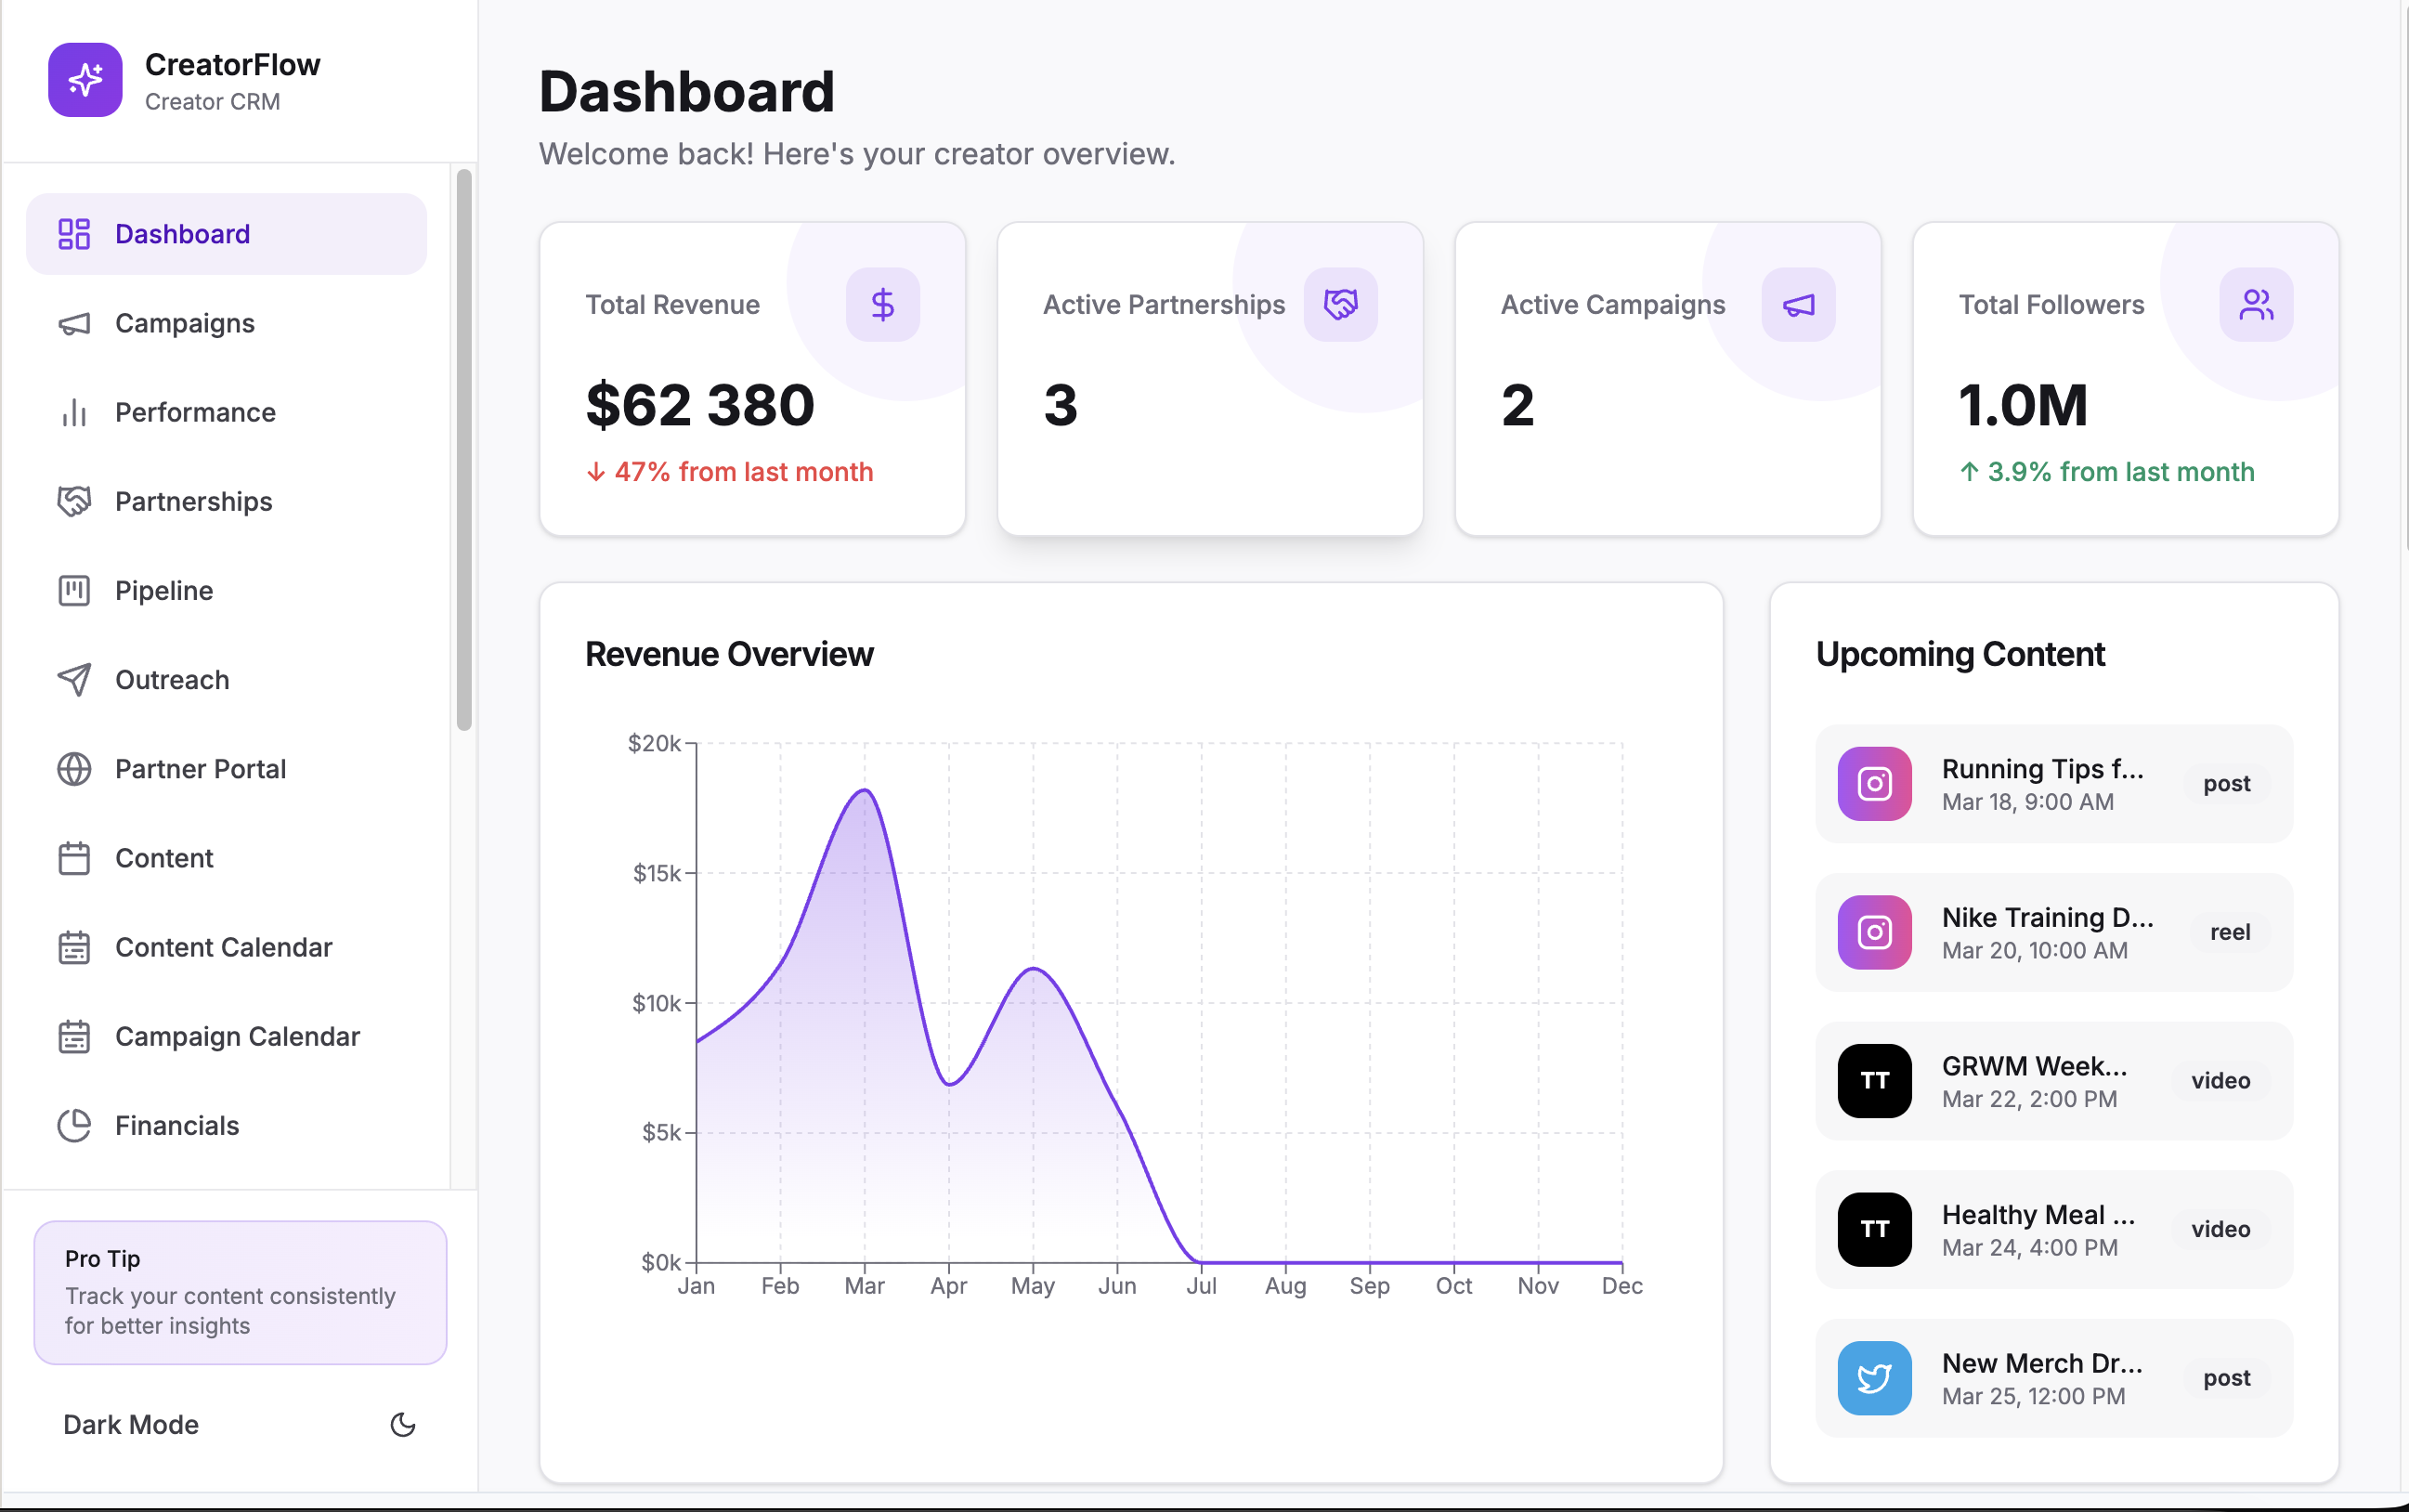Click the $62 380 revenue value
Screen dimensions: 2409x1512
(700, 405)
